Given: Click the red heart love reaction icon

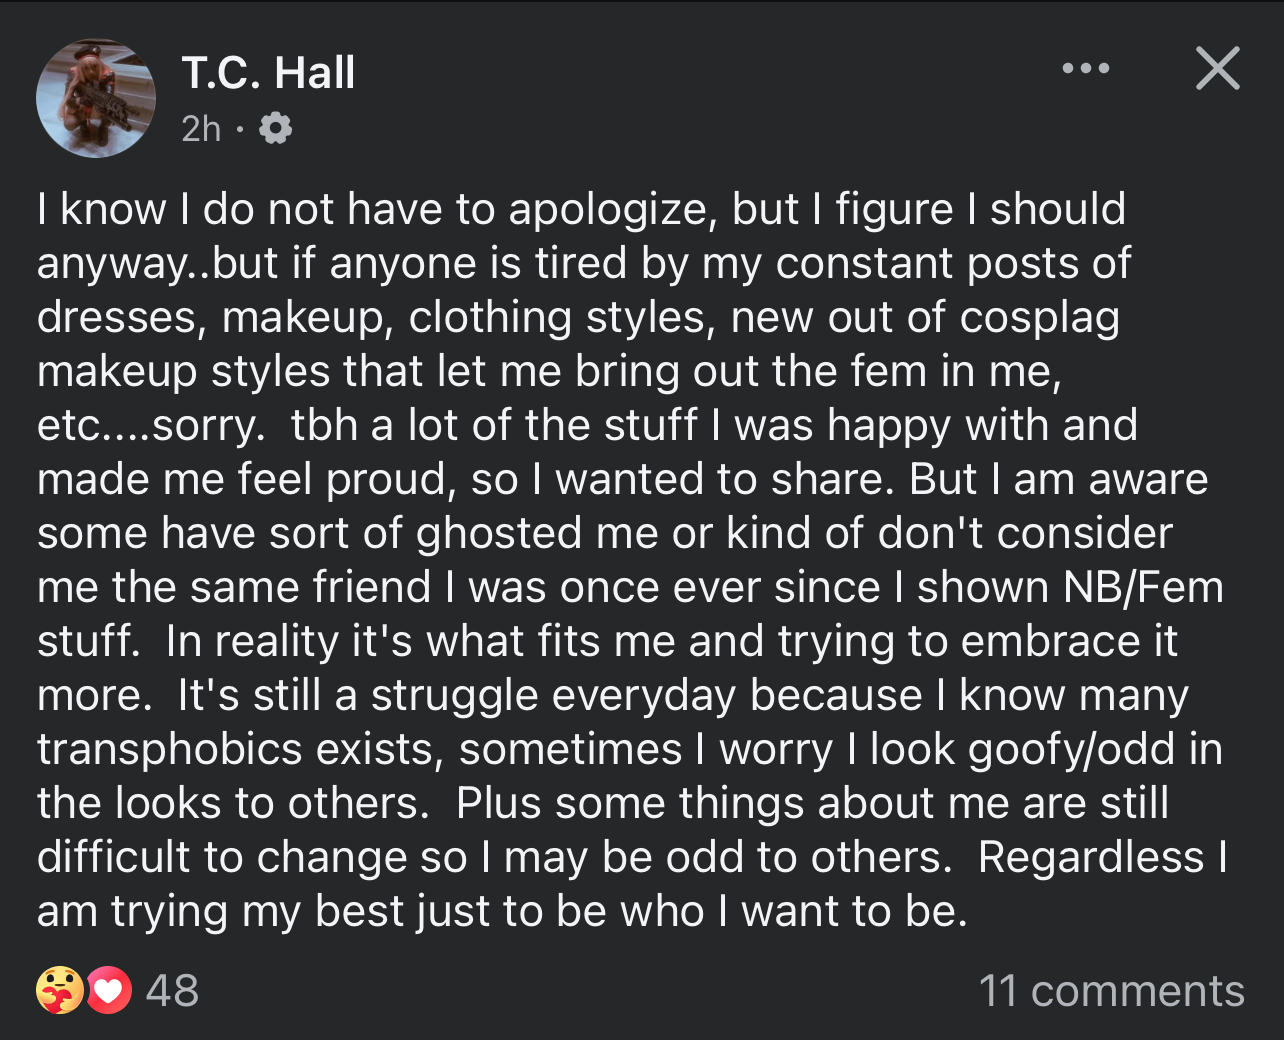Looking at the screenshot, I should coord(109,990).
